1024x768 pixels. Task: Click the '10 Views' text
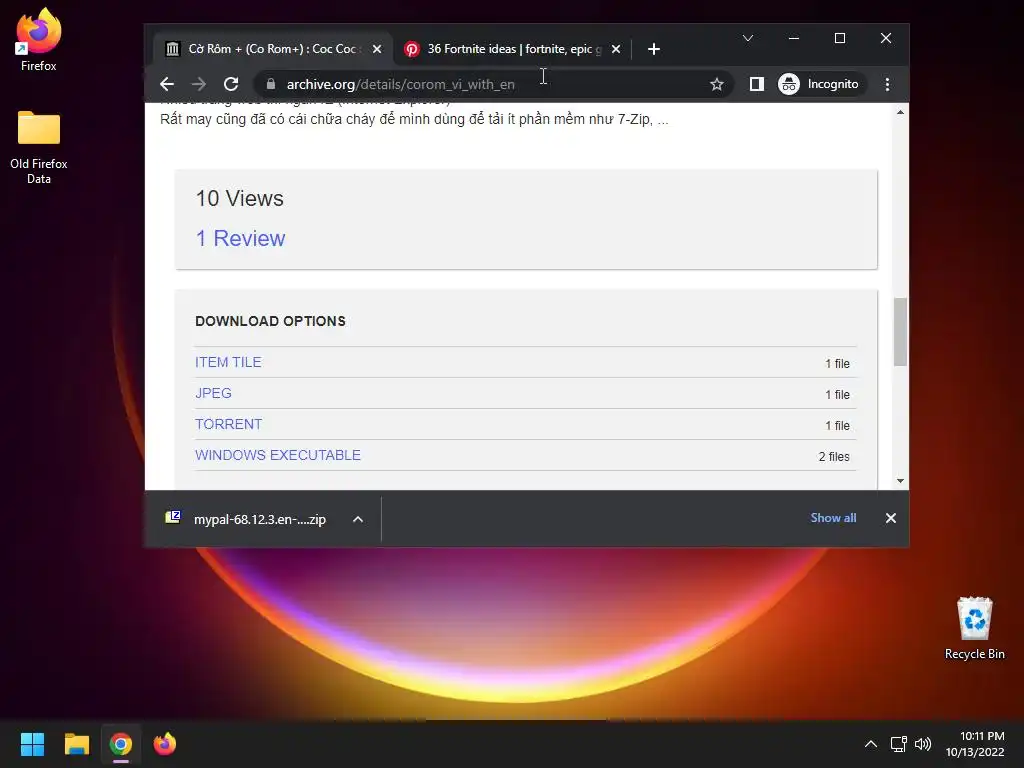click(x=240, y=199)
